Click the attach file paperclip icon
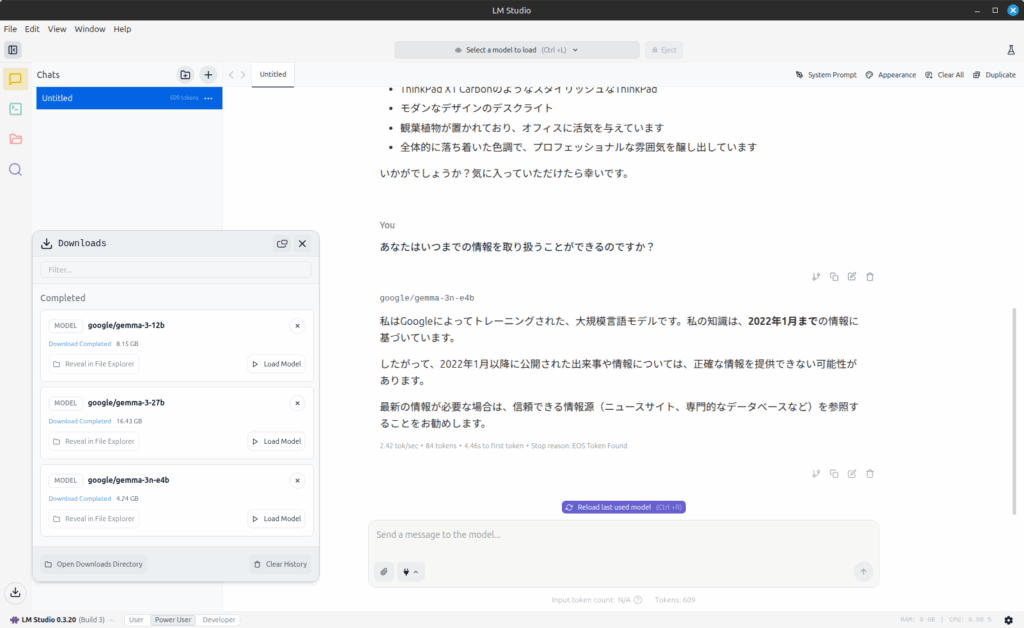Viewport: 1024px width, 628px height. pyautogui.click(x=384, y=571)
